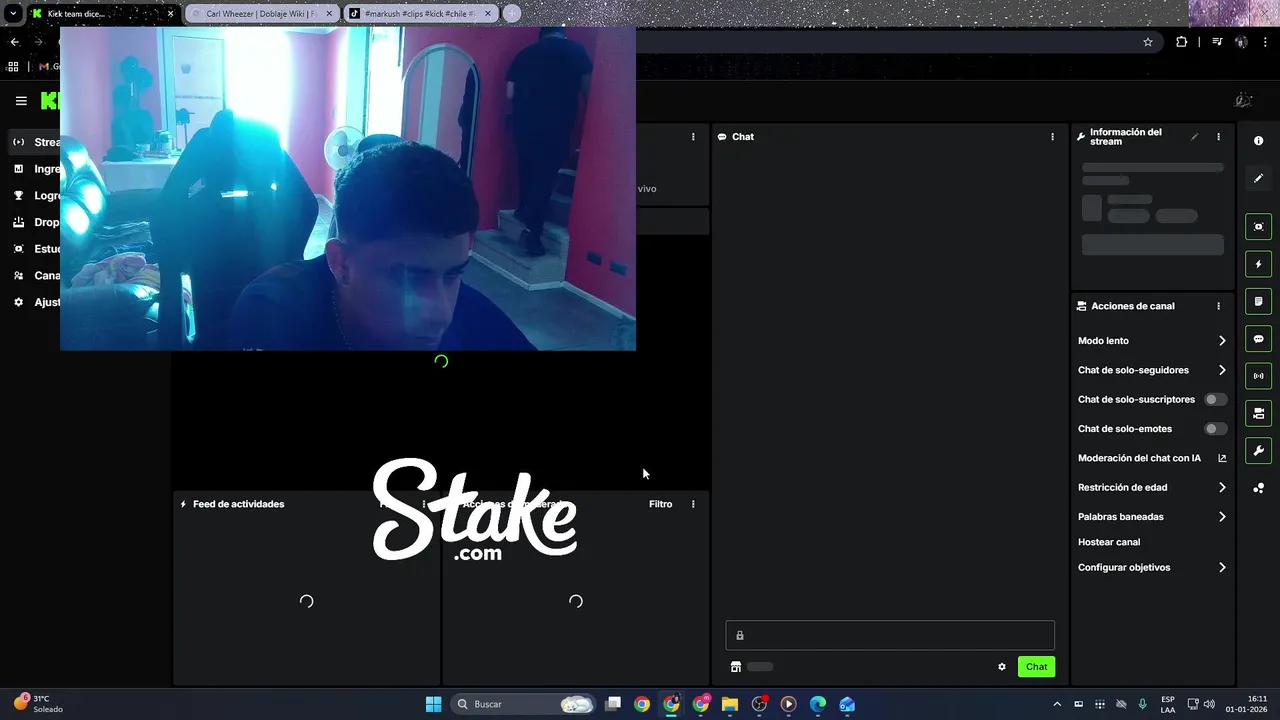Open the 31°C Soleado weather widget

tap(38, 704)
